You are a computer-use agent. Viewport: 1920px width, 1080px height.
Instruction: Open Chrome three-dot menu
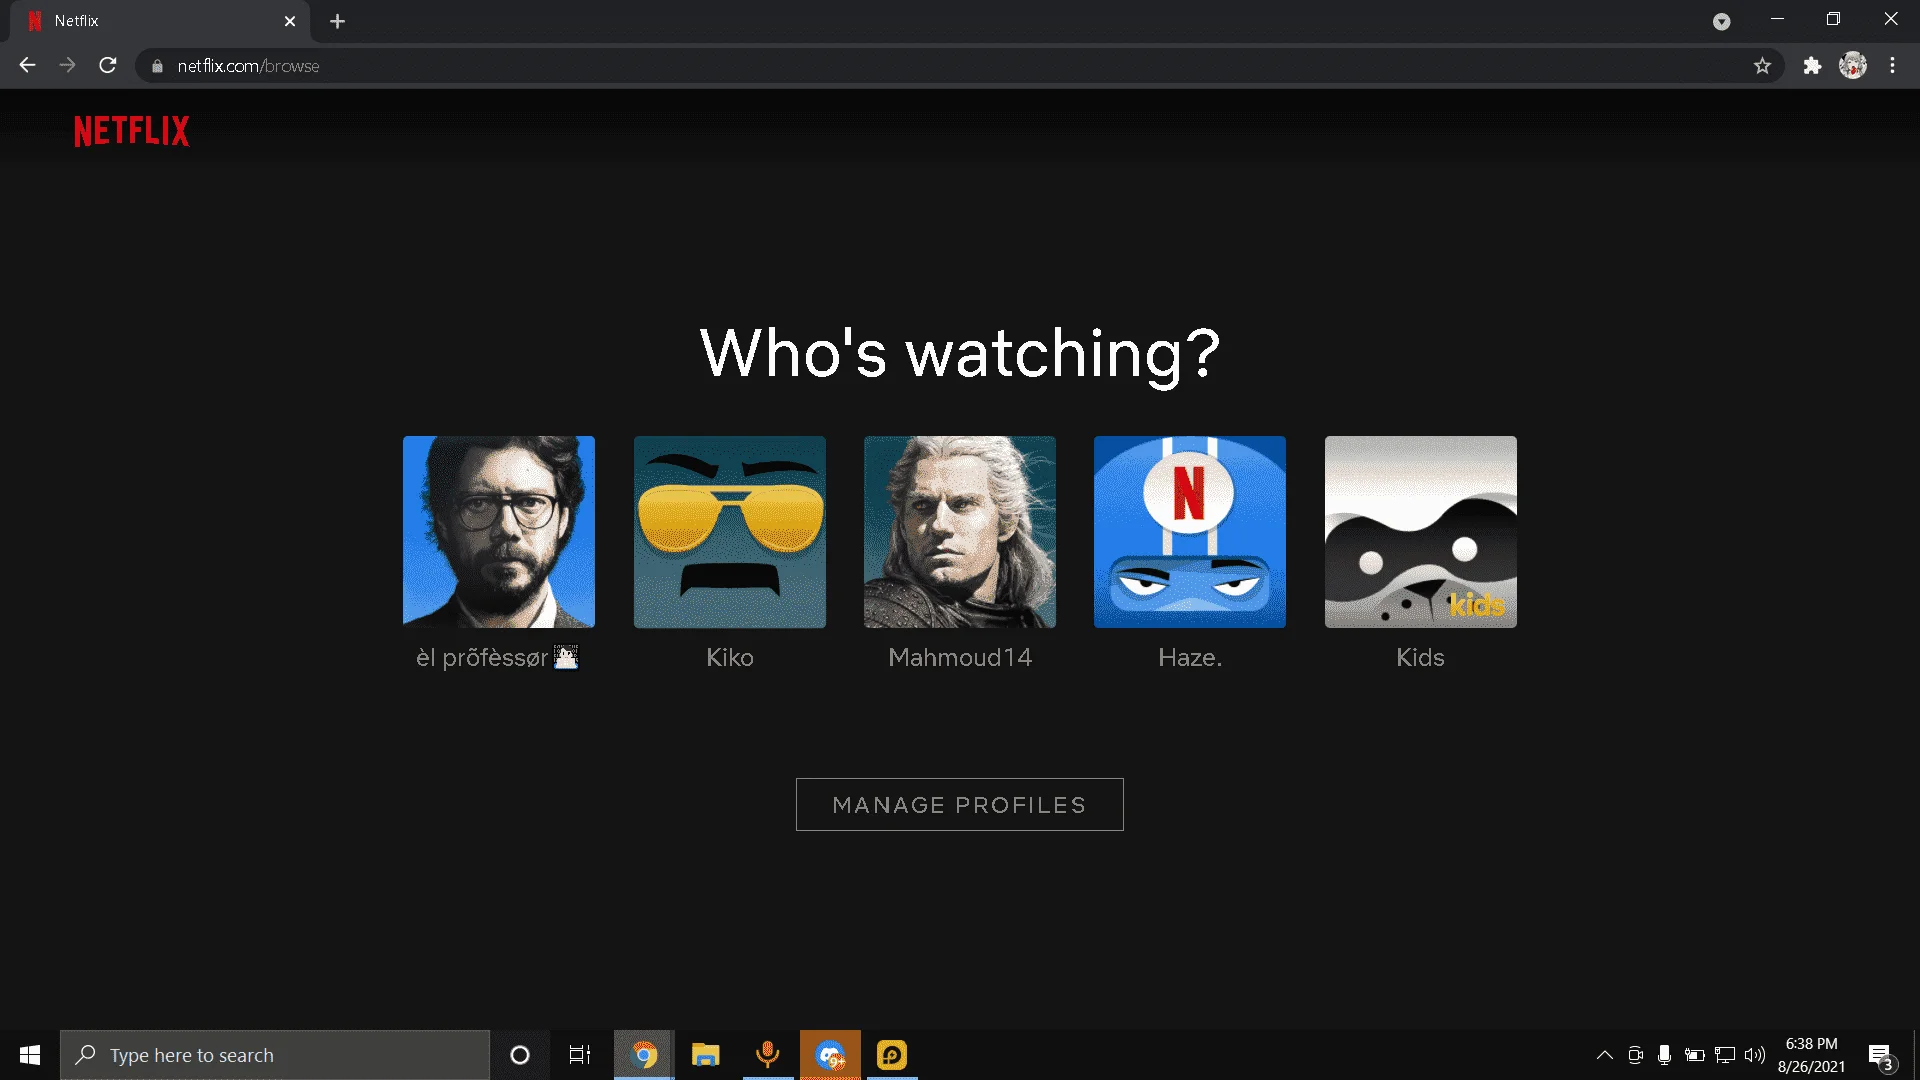click(x=1892, y=66)
